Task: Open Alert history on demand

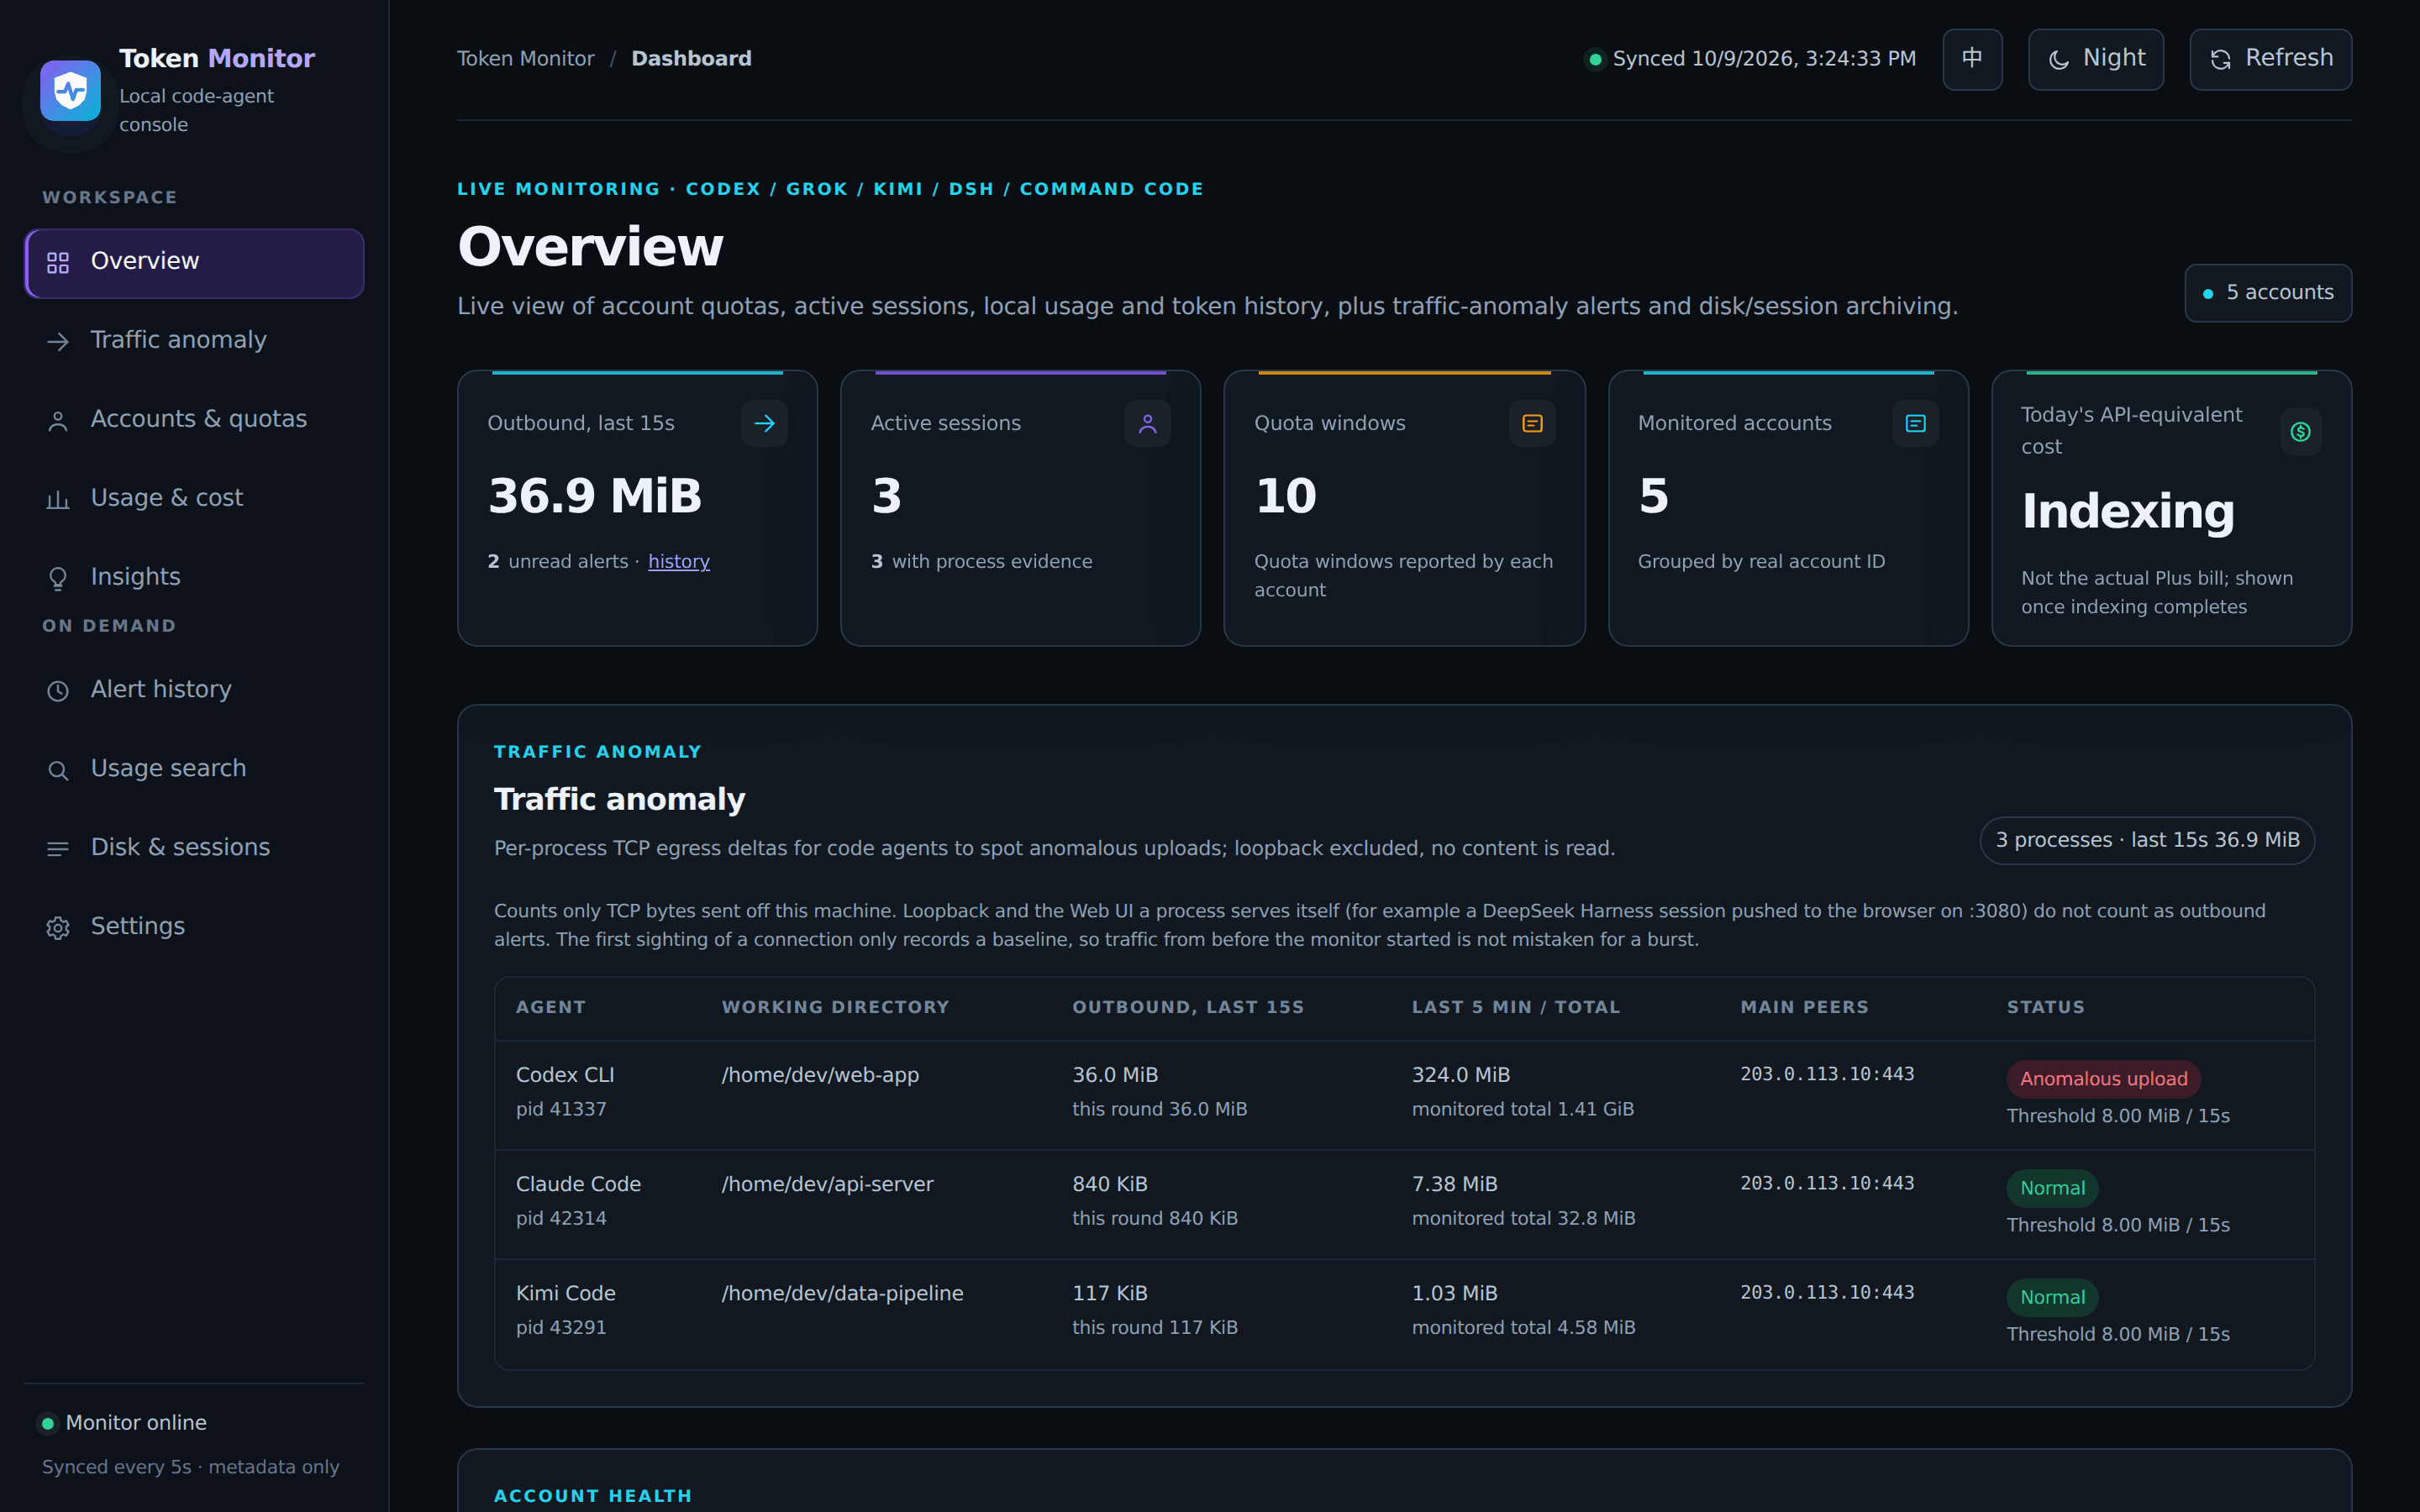Action: [194, 691]
